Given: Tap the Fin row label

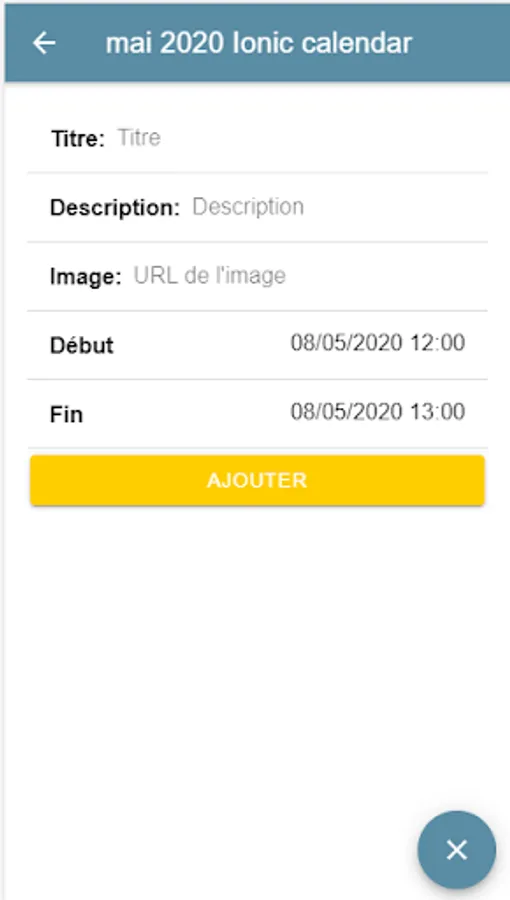Looking at the screenshot, I should point(66,414).
